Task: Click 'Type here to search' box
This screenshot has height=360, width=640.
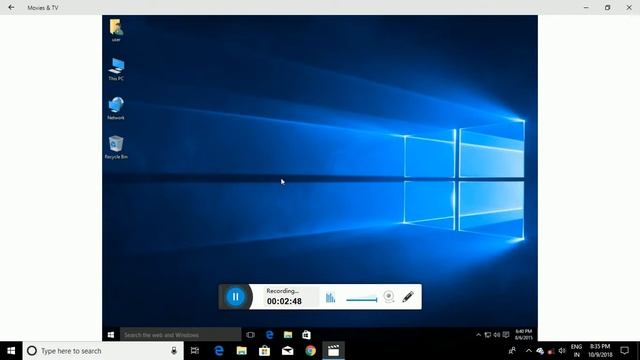Action: pos(103,351)
